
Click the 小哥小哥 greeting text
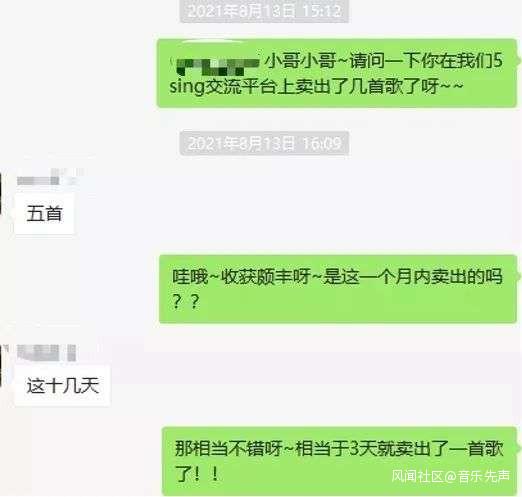[x=301, y=61]
